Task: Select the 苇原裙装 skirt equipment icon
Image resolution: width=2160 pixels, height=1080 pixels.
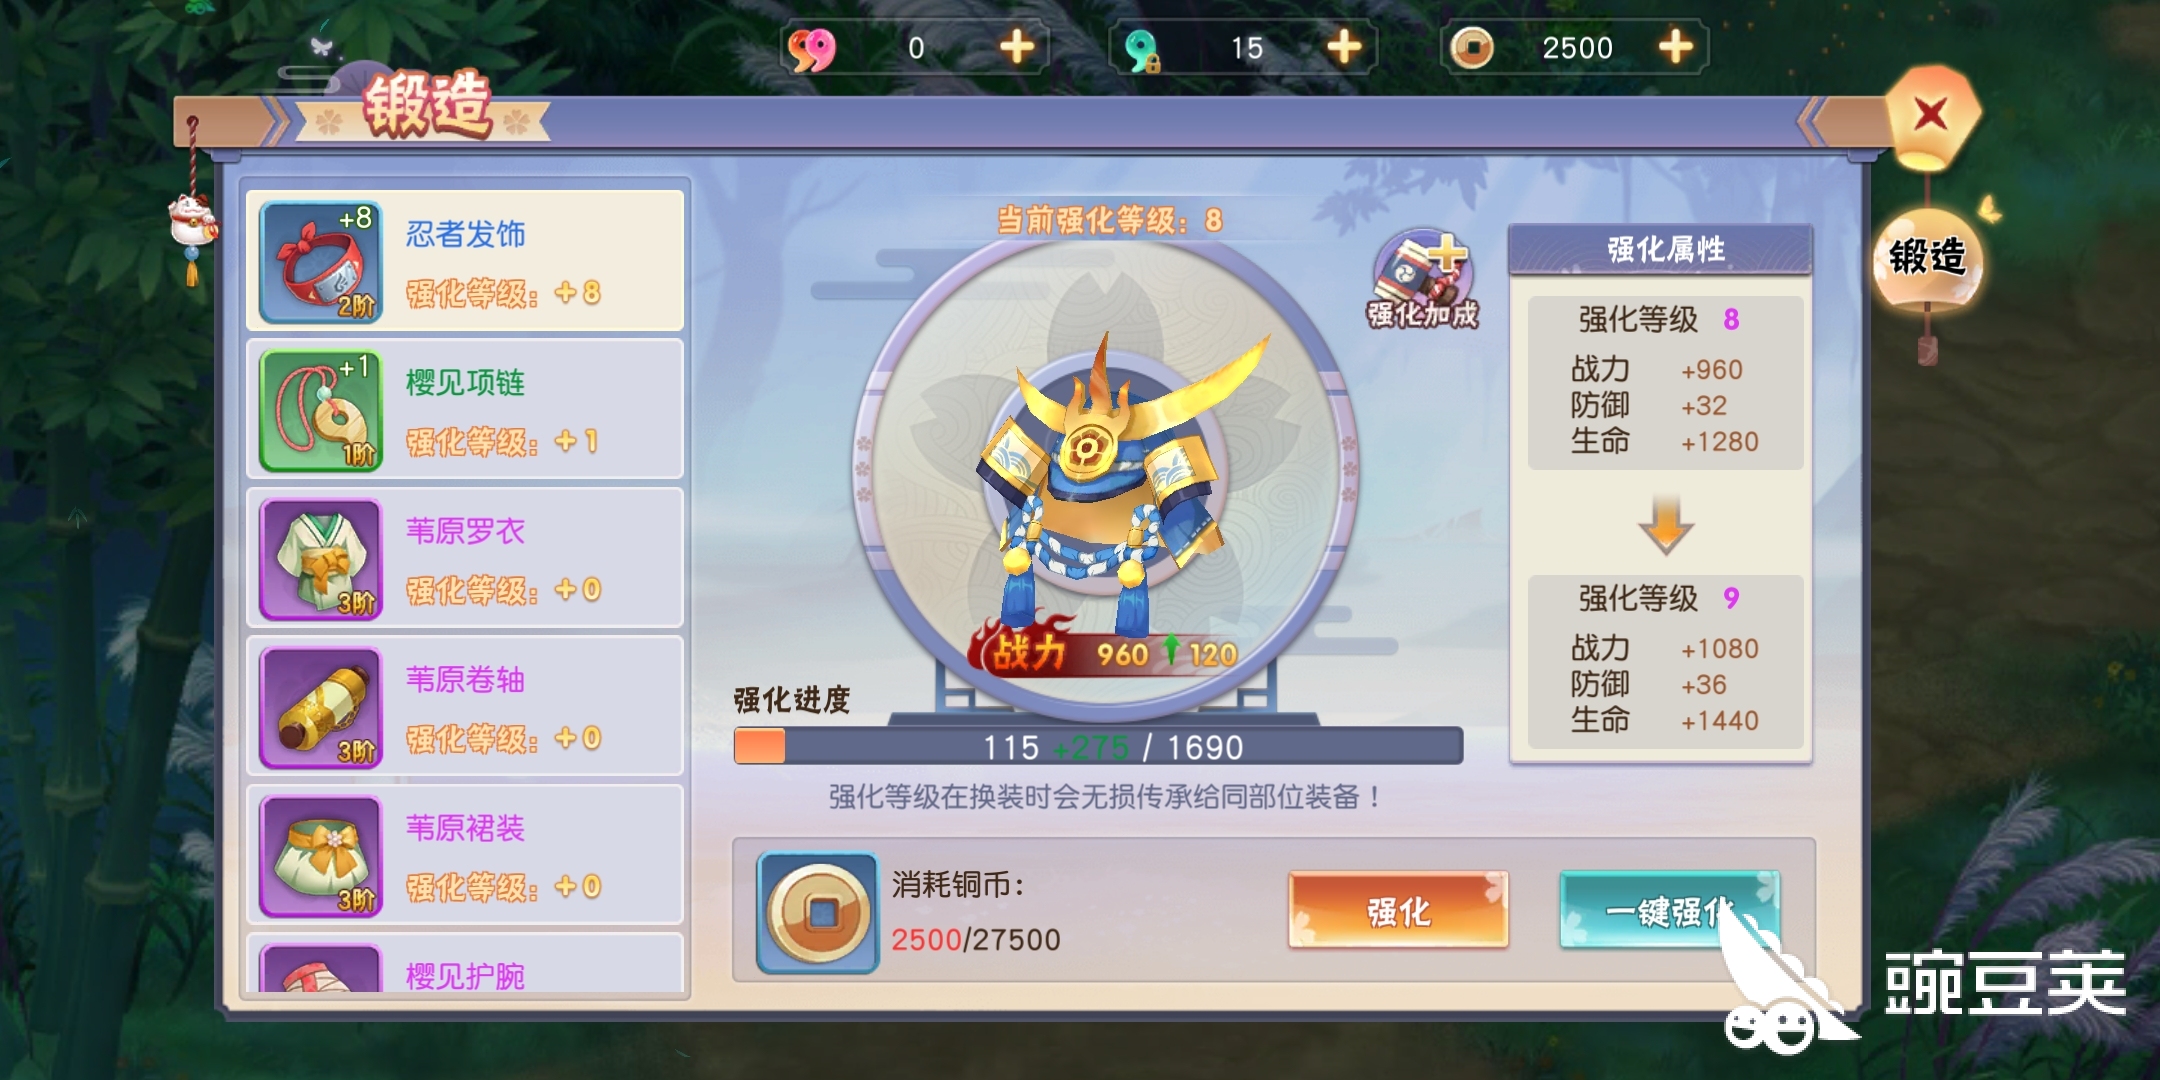Action: [320, 856]
